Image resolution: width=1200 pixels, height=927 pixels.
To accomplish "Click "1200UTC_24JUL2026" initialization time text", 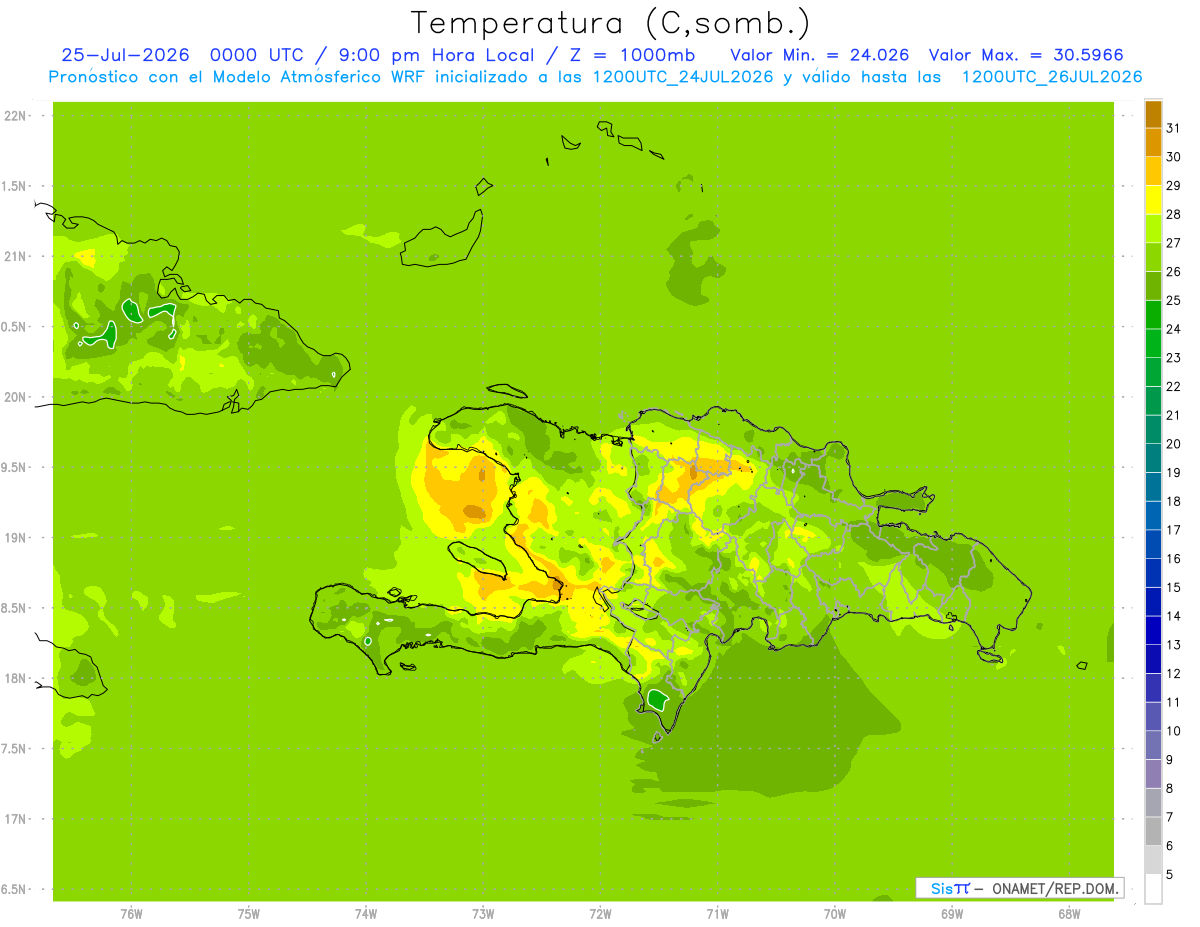I will click(683, 77).
